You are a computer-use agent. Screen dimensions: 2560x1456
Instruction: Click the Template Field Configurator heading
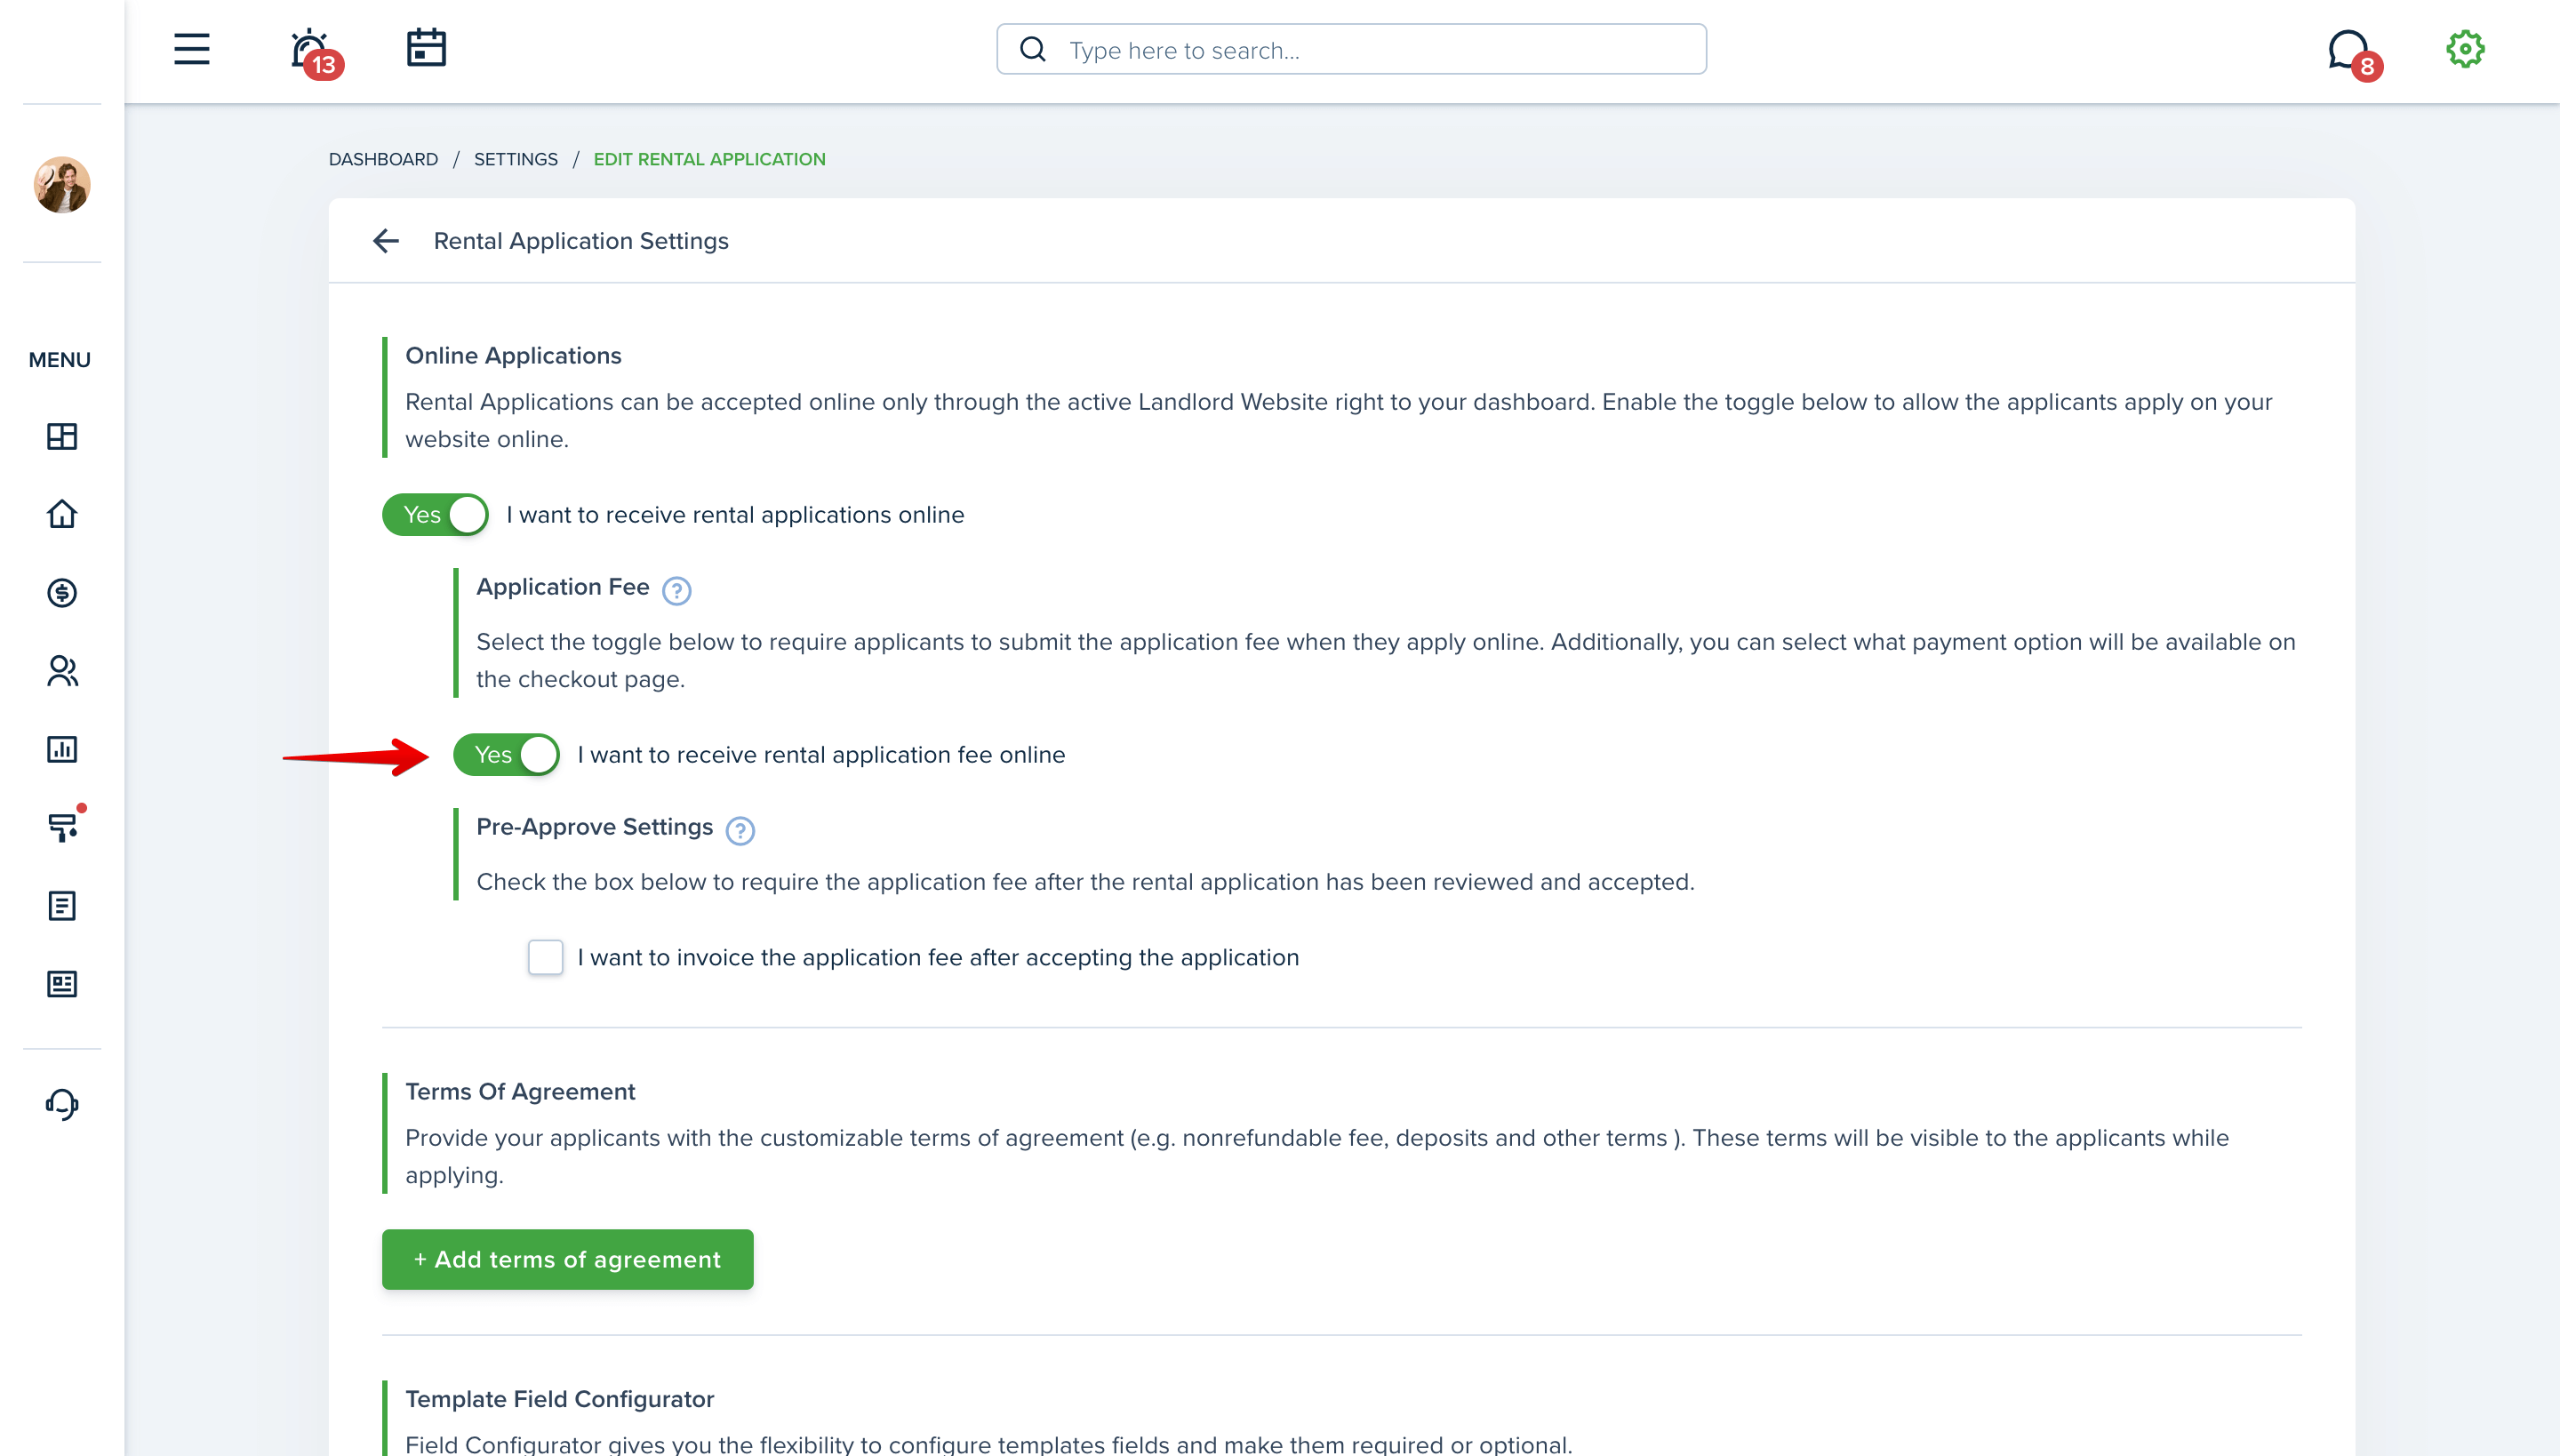559,1399
